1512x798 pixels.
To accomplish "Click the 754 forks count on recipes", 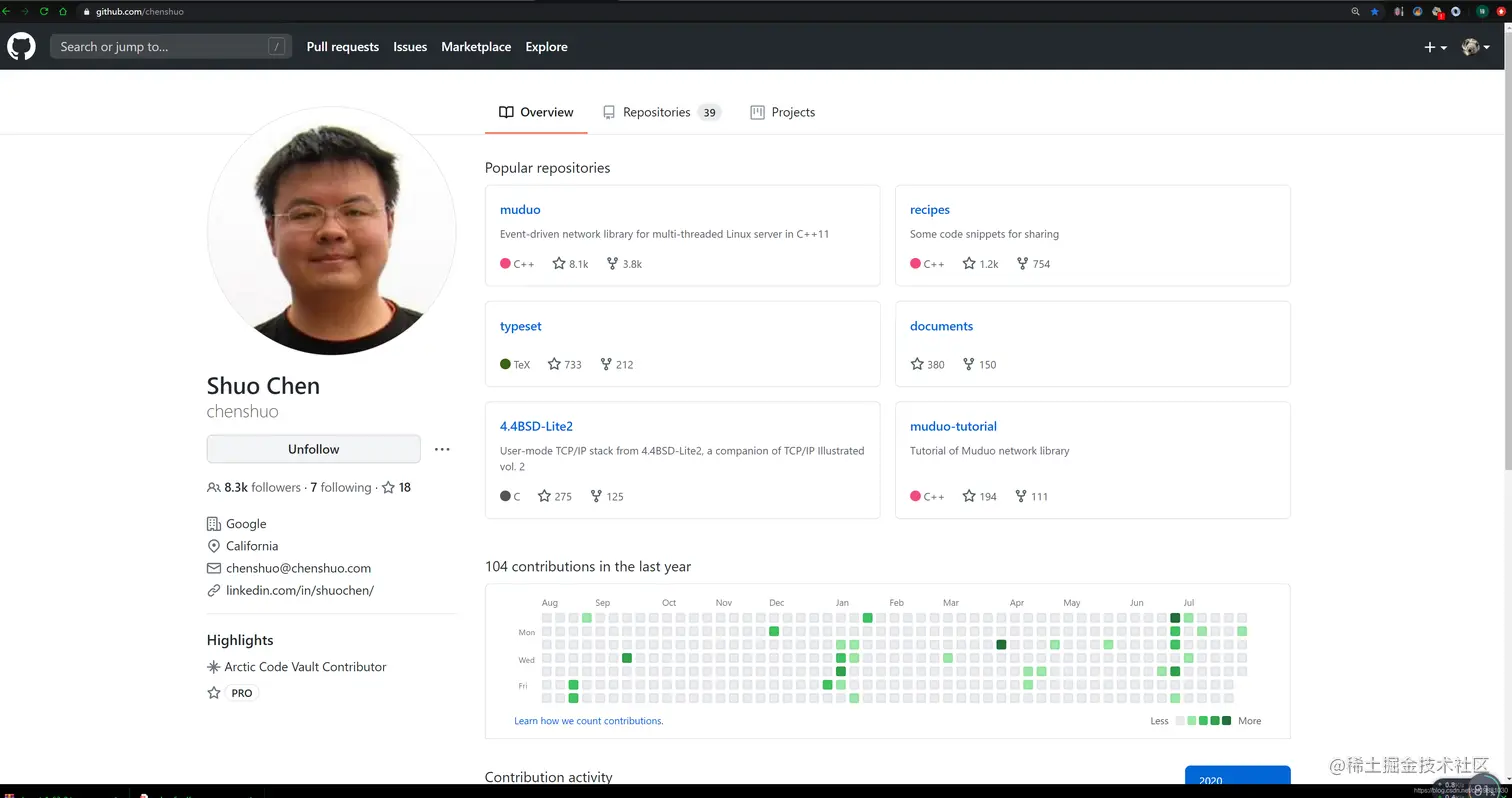I will [1033, 264].
